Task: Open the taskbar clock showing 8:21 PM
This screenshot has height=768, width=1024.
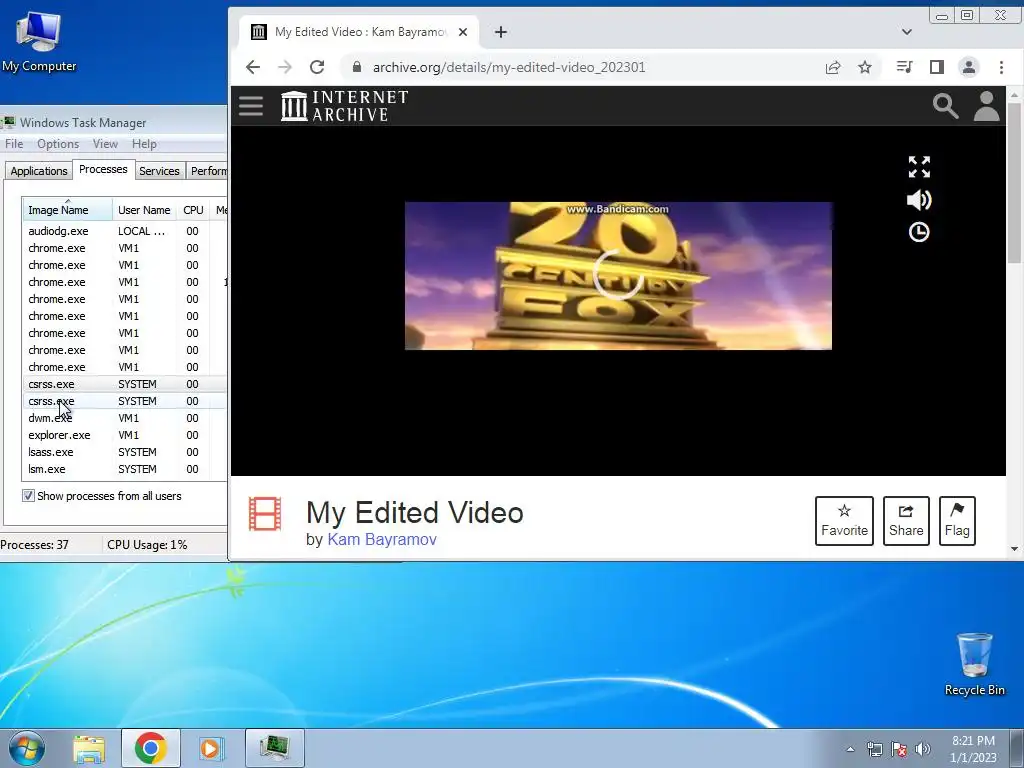Action: [973, 749]
